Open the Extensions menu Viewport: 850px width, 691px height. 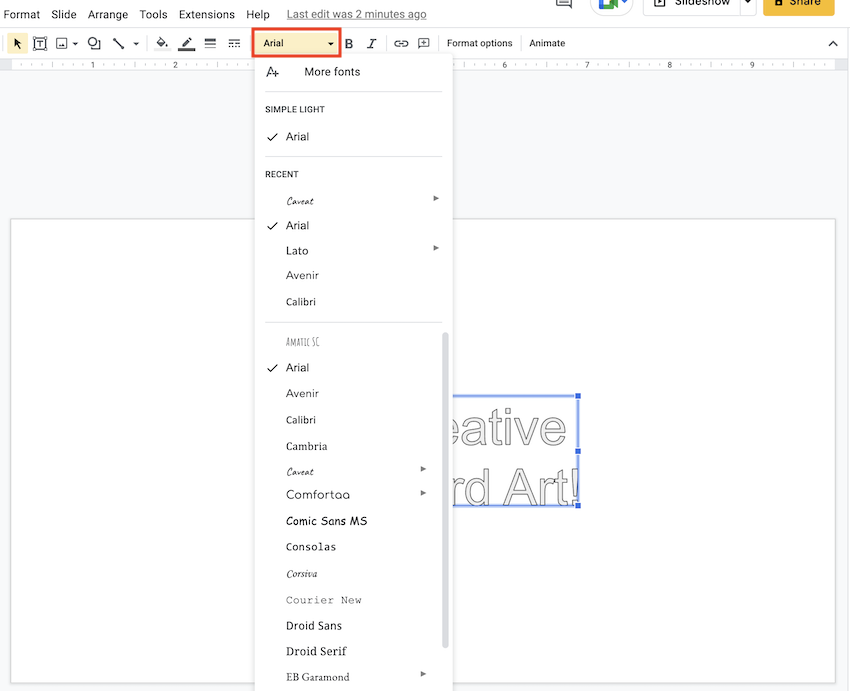tap(206, 15)
